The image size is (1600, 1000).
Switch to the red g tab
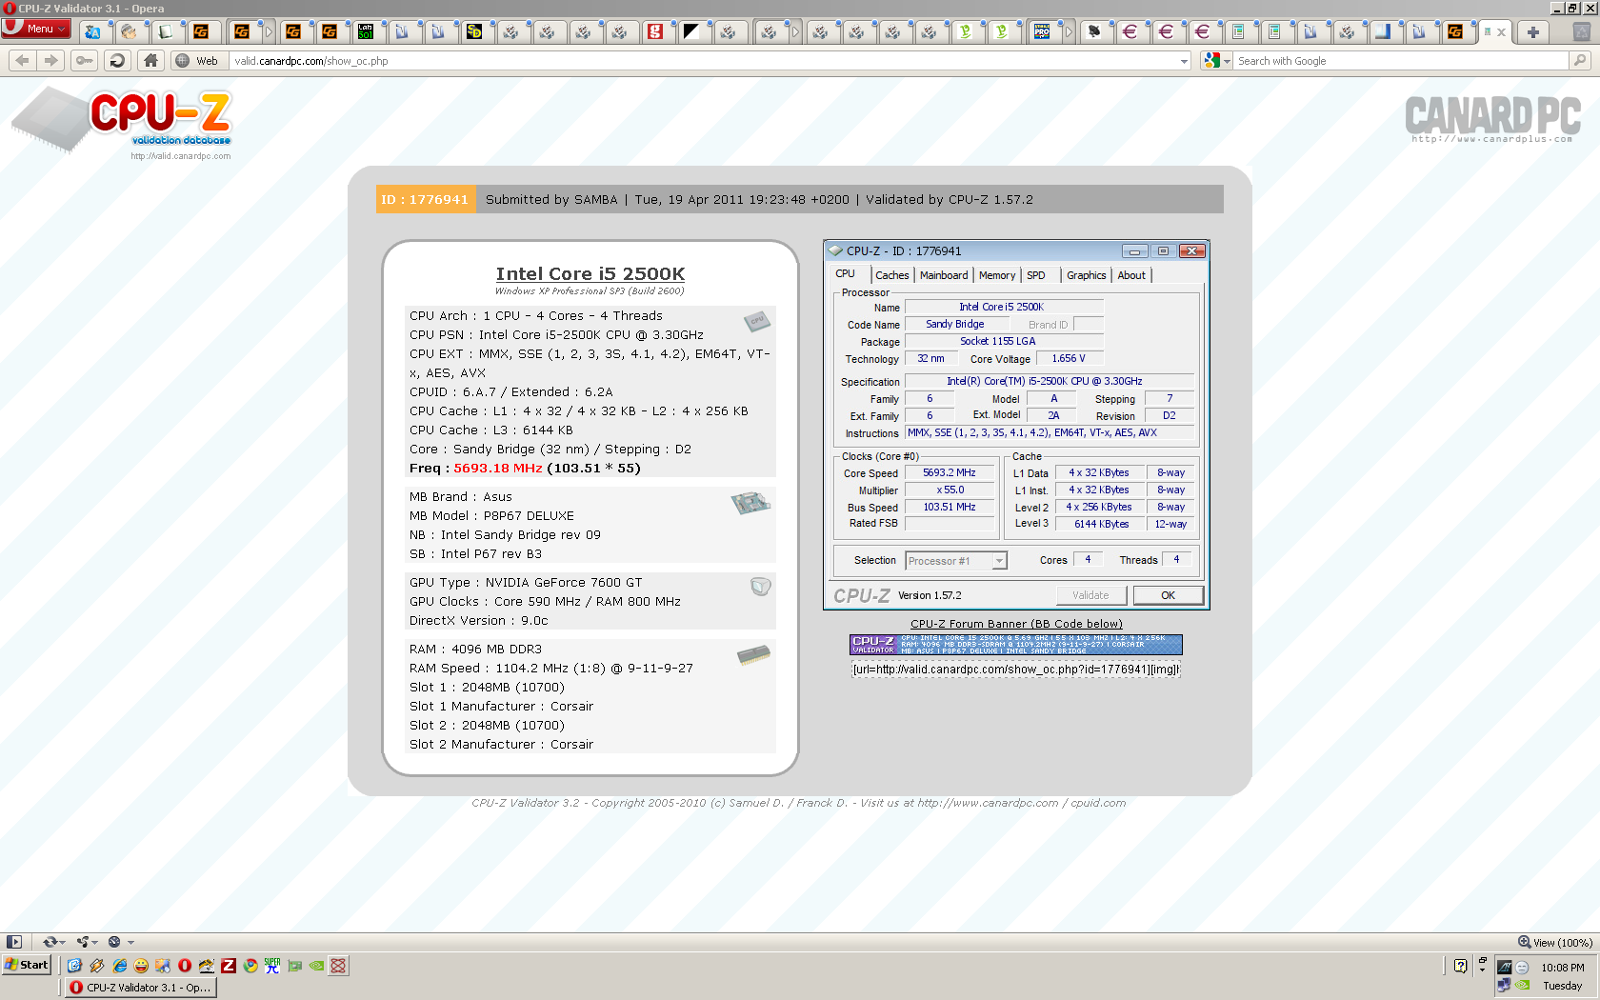tap(655, 32)
